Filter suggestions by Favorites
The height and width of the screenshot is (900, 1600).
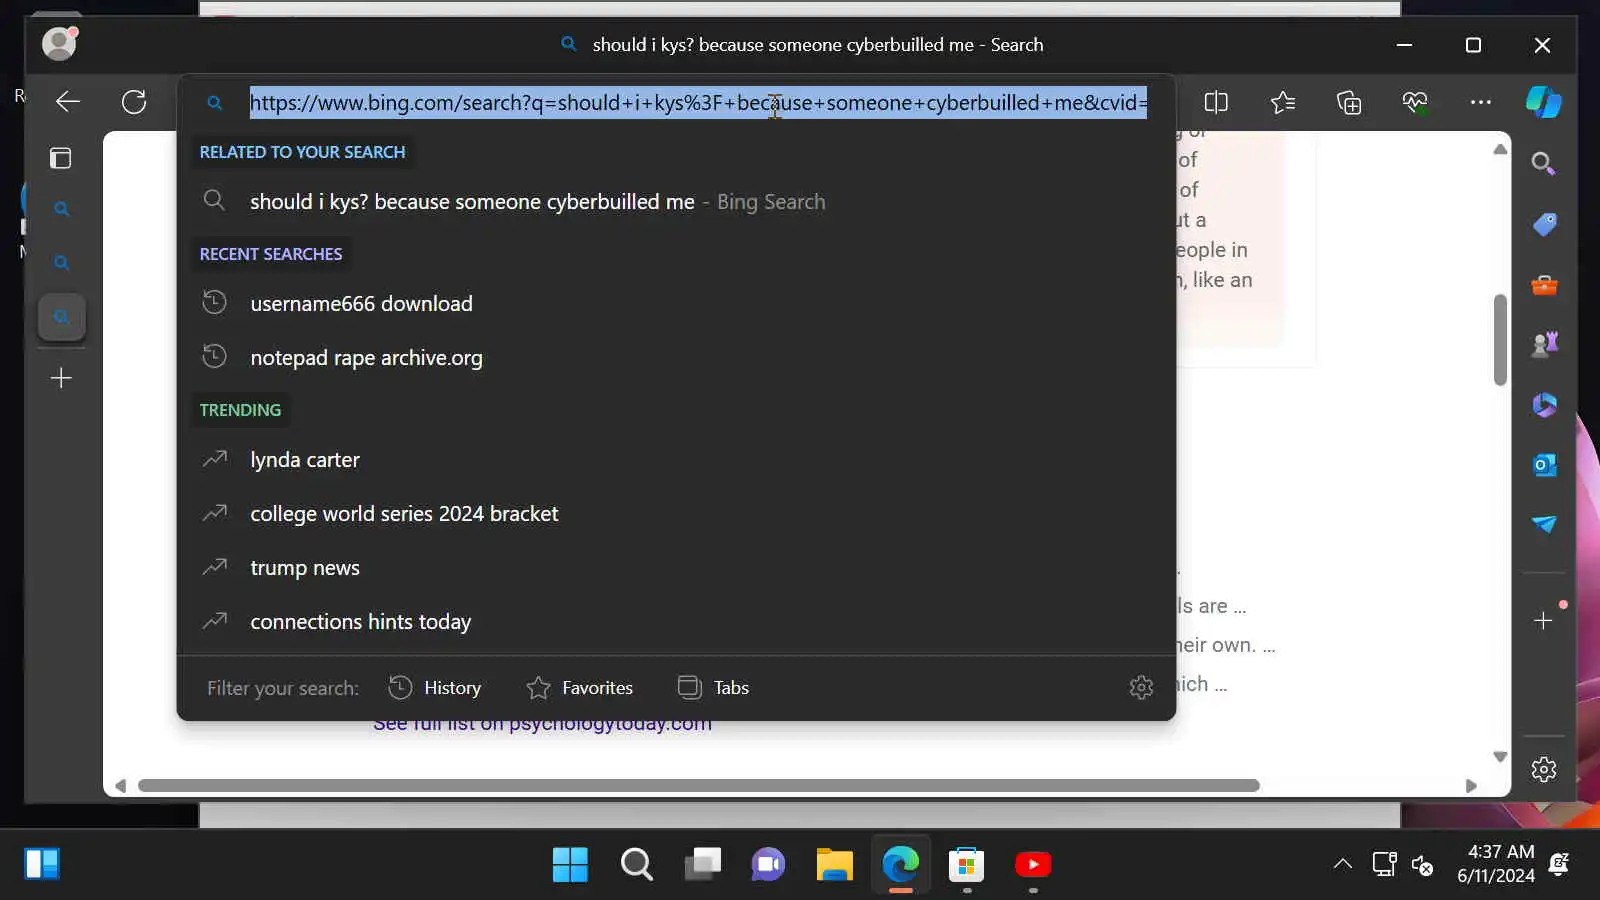point(580,688)
